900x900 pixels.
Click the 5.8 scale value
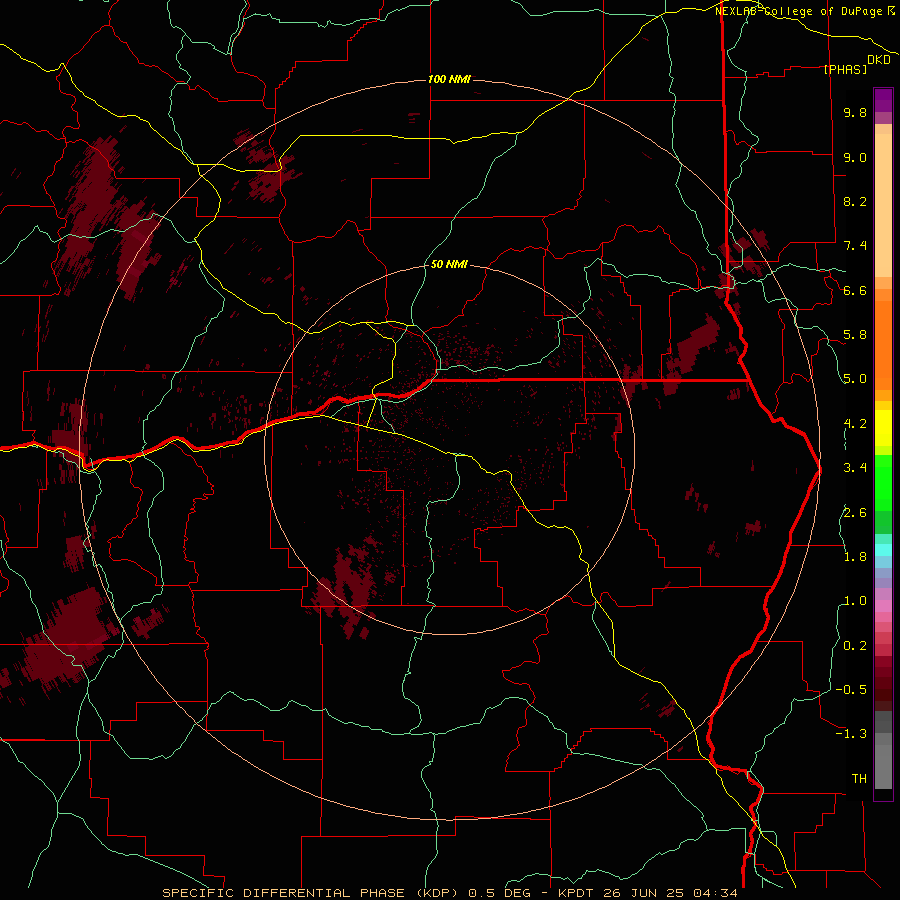coord(855,335)
